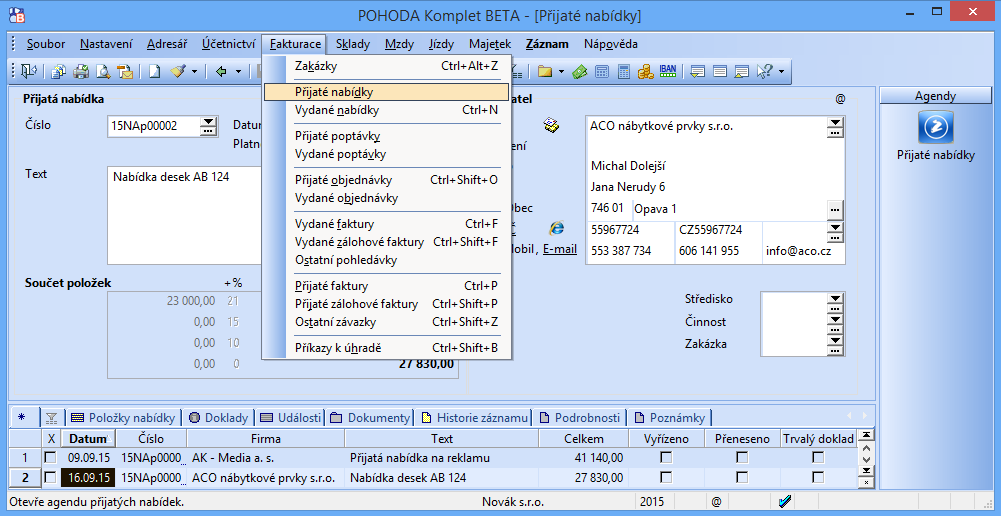1001x516 pixels.
Task: Click the yellow folder toolbar icon
Action: click(545, 72)
